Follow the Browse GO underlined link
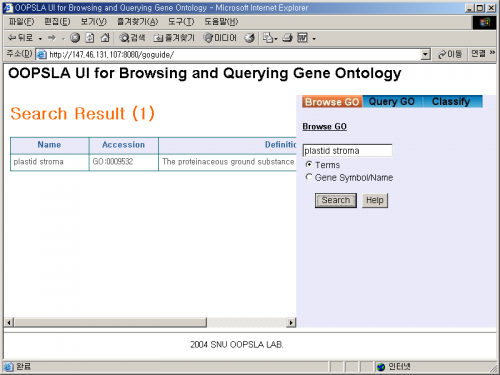Screen dimensions: 500x375 click(x=324, y=127)
